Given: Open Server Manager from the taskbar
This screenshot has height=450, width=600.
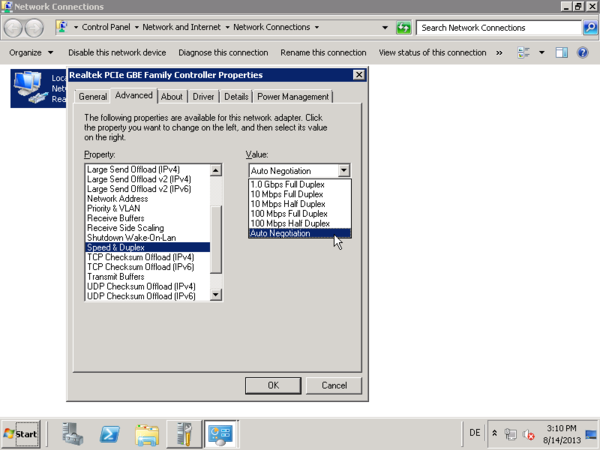Looking at the screenshot, I should (73, 434).
